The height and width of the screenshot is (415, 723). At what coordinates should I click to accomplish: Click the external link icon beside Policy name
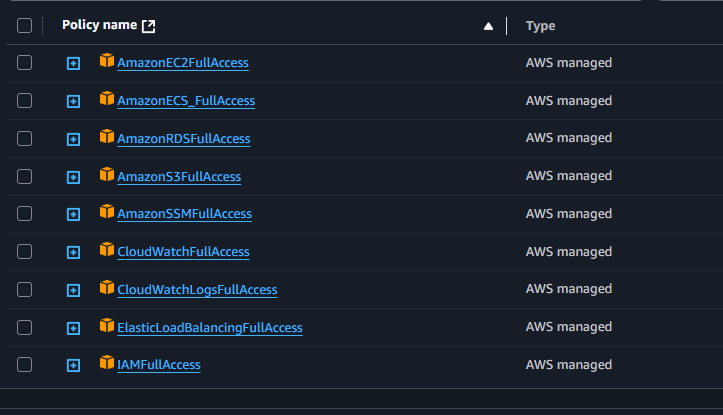point(149,26)
